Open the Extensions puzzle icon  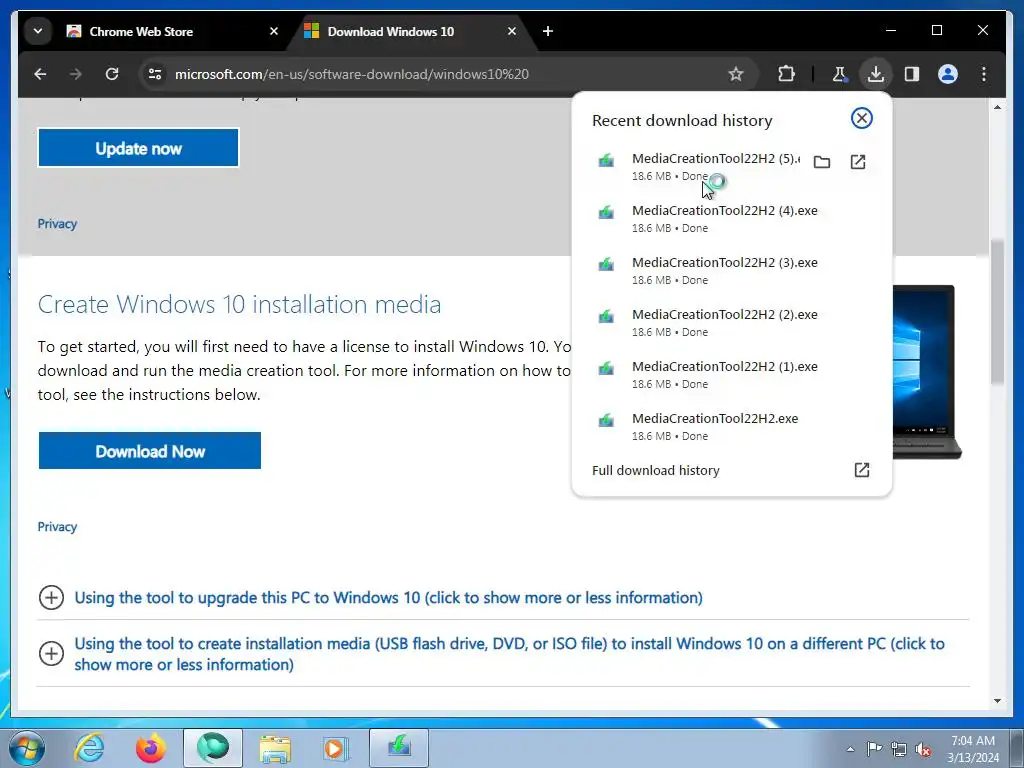pyautogui.click(x=786, y=74)
